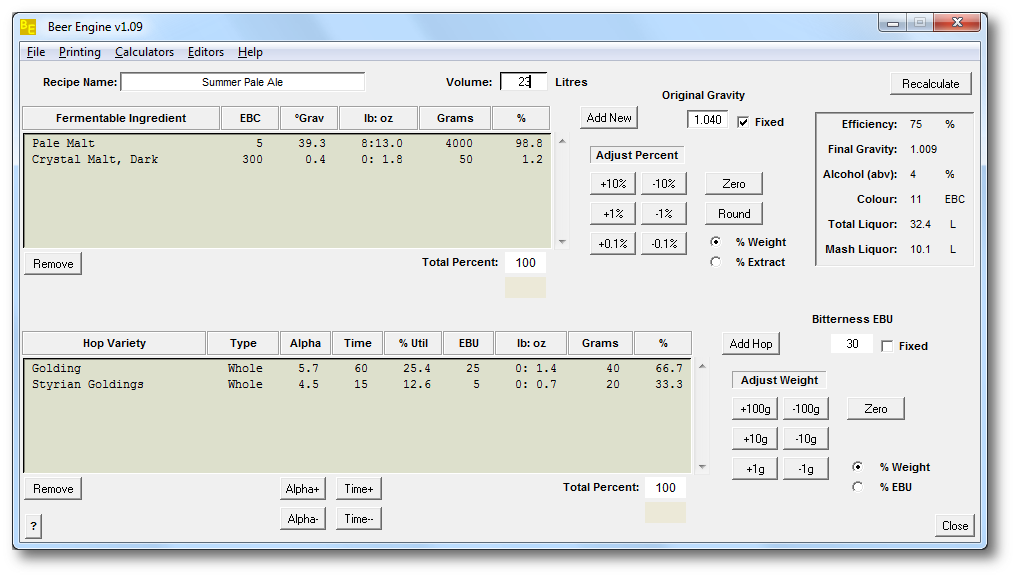Click the Bitterness EBU value field
This screenshot has height=578, width=1016.
point(852,344)
